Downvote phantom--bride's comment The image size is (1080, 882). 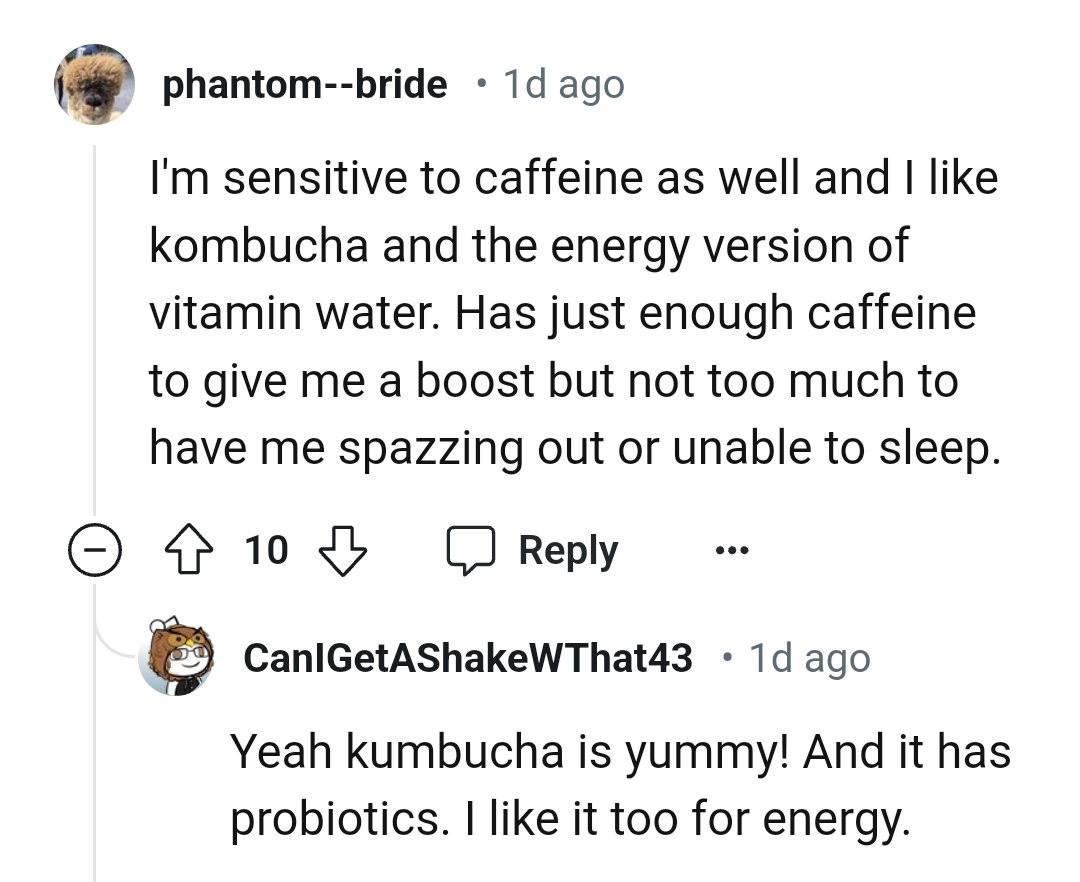[x=342, y=549]
